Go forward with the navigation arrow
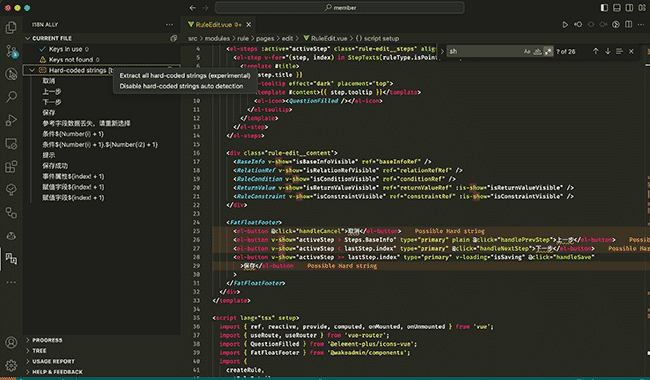650x380 pixels. 205,7
